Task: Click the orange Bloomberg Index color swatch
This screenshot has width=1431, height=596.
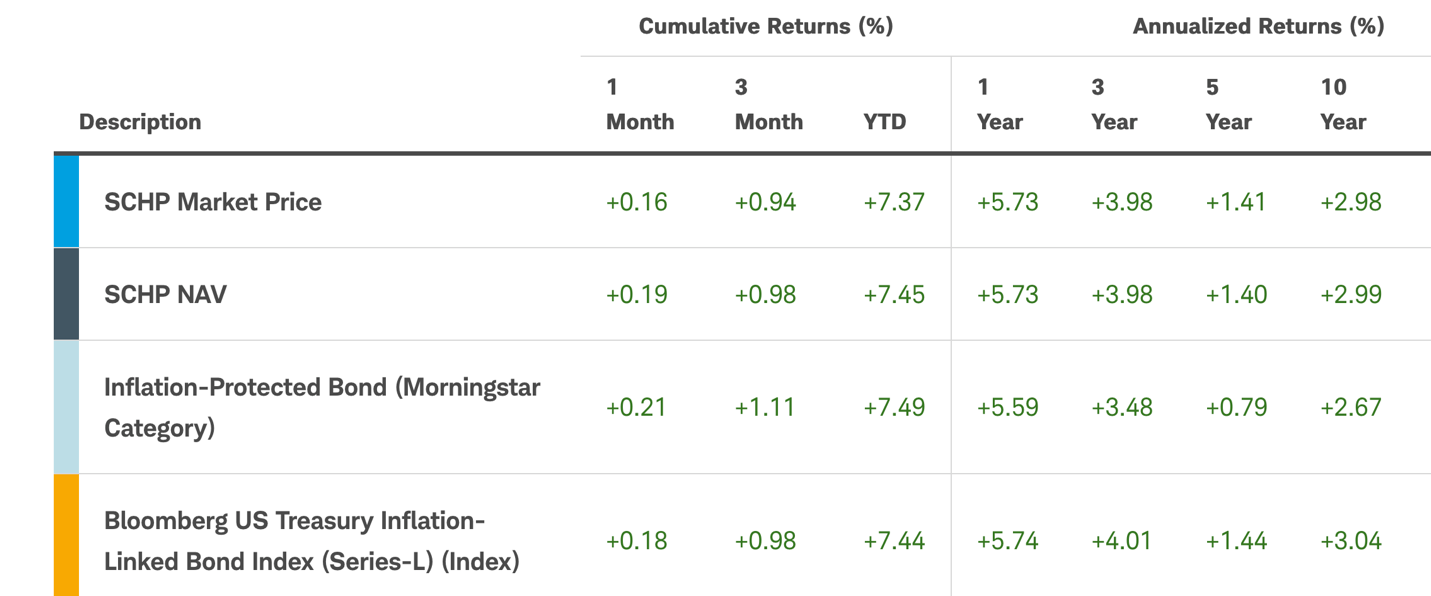Action: (x=66, y=536)
